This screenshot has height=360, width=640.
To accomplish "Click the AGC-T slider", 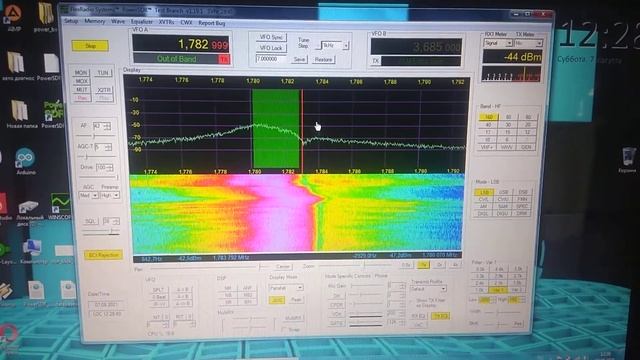I will [97, 157].
